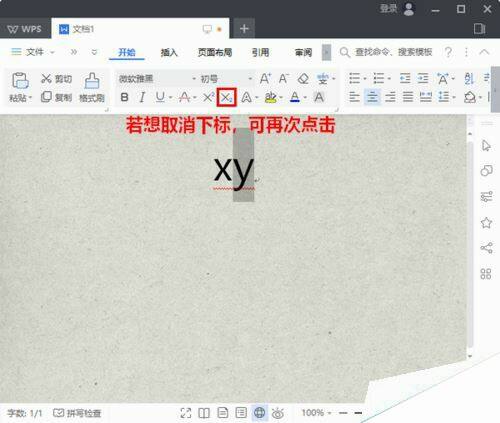
Task: Expand font color dropdown arrow
Action: [x=305, y=98]
